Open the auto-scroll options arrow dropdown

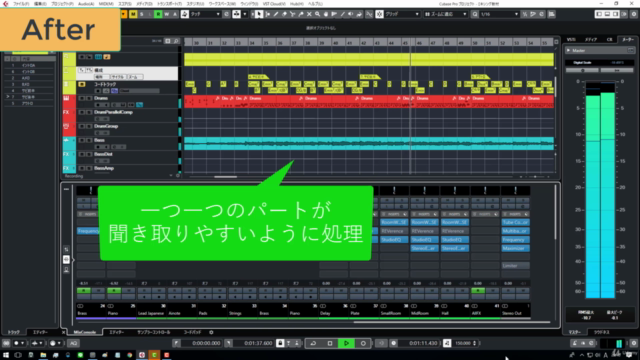245,14
